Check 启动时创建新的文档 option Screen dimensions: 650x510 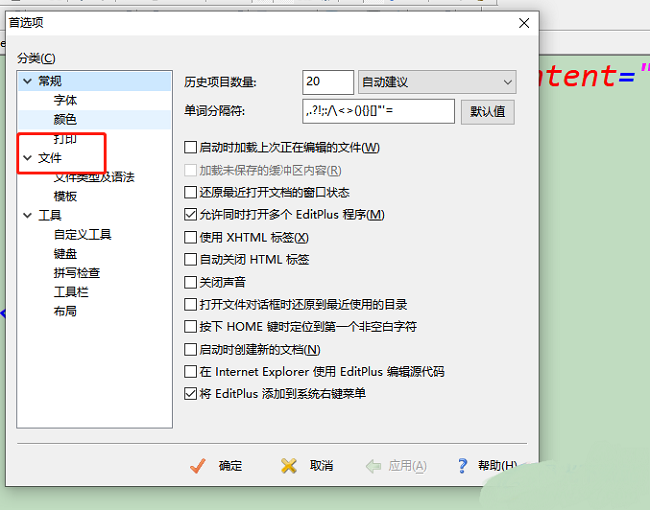click(x=190, y=349)
